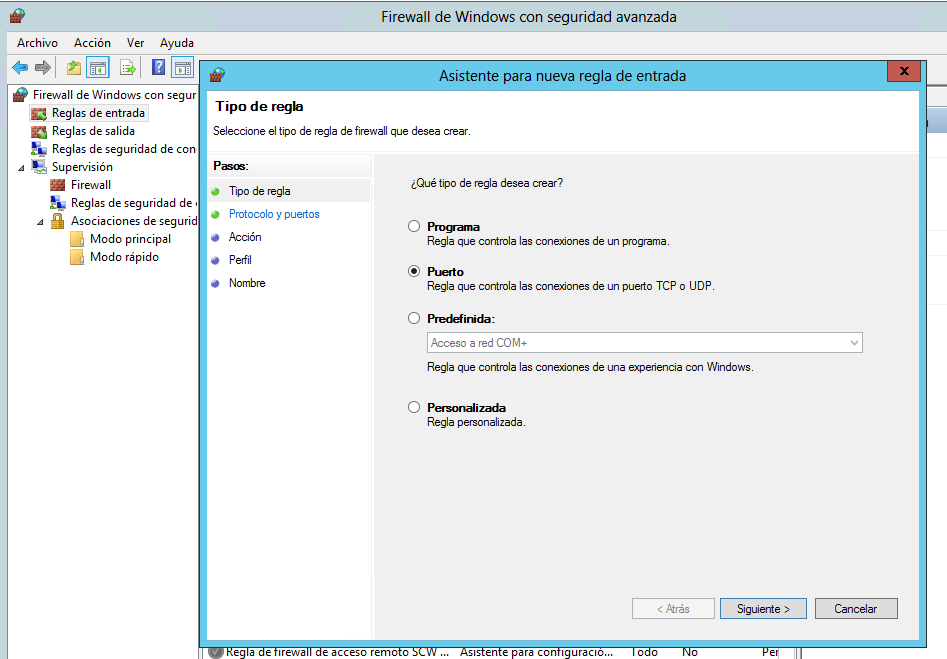Choose the Predefinida radio option
The height and width of the screenshot is (659, 947).
pos(414,319)
